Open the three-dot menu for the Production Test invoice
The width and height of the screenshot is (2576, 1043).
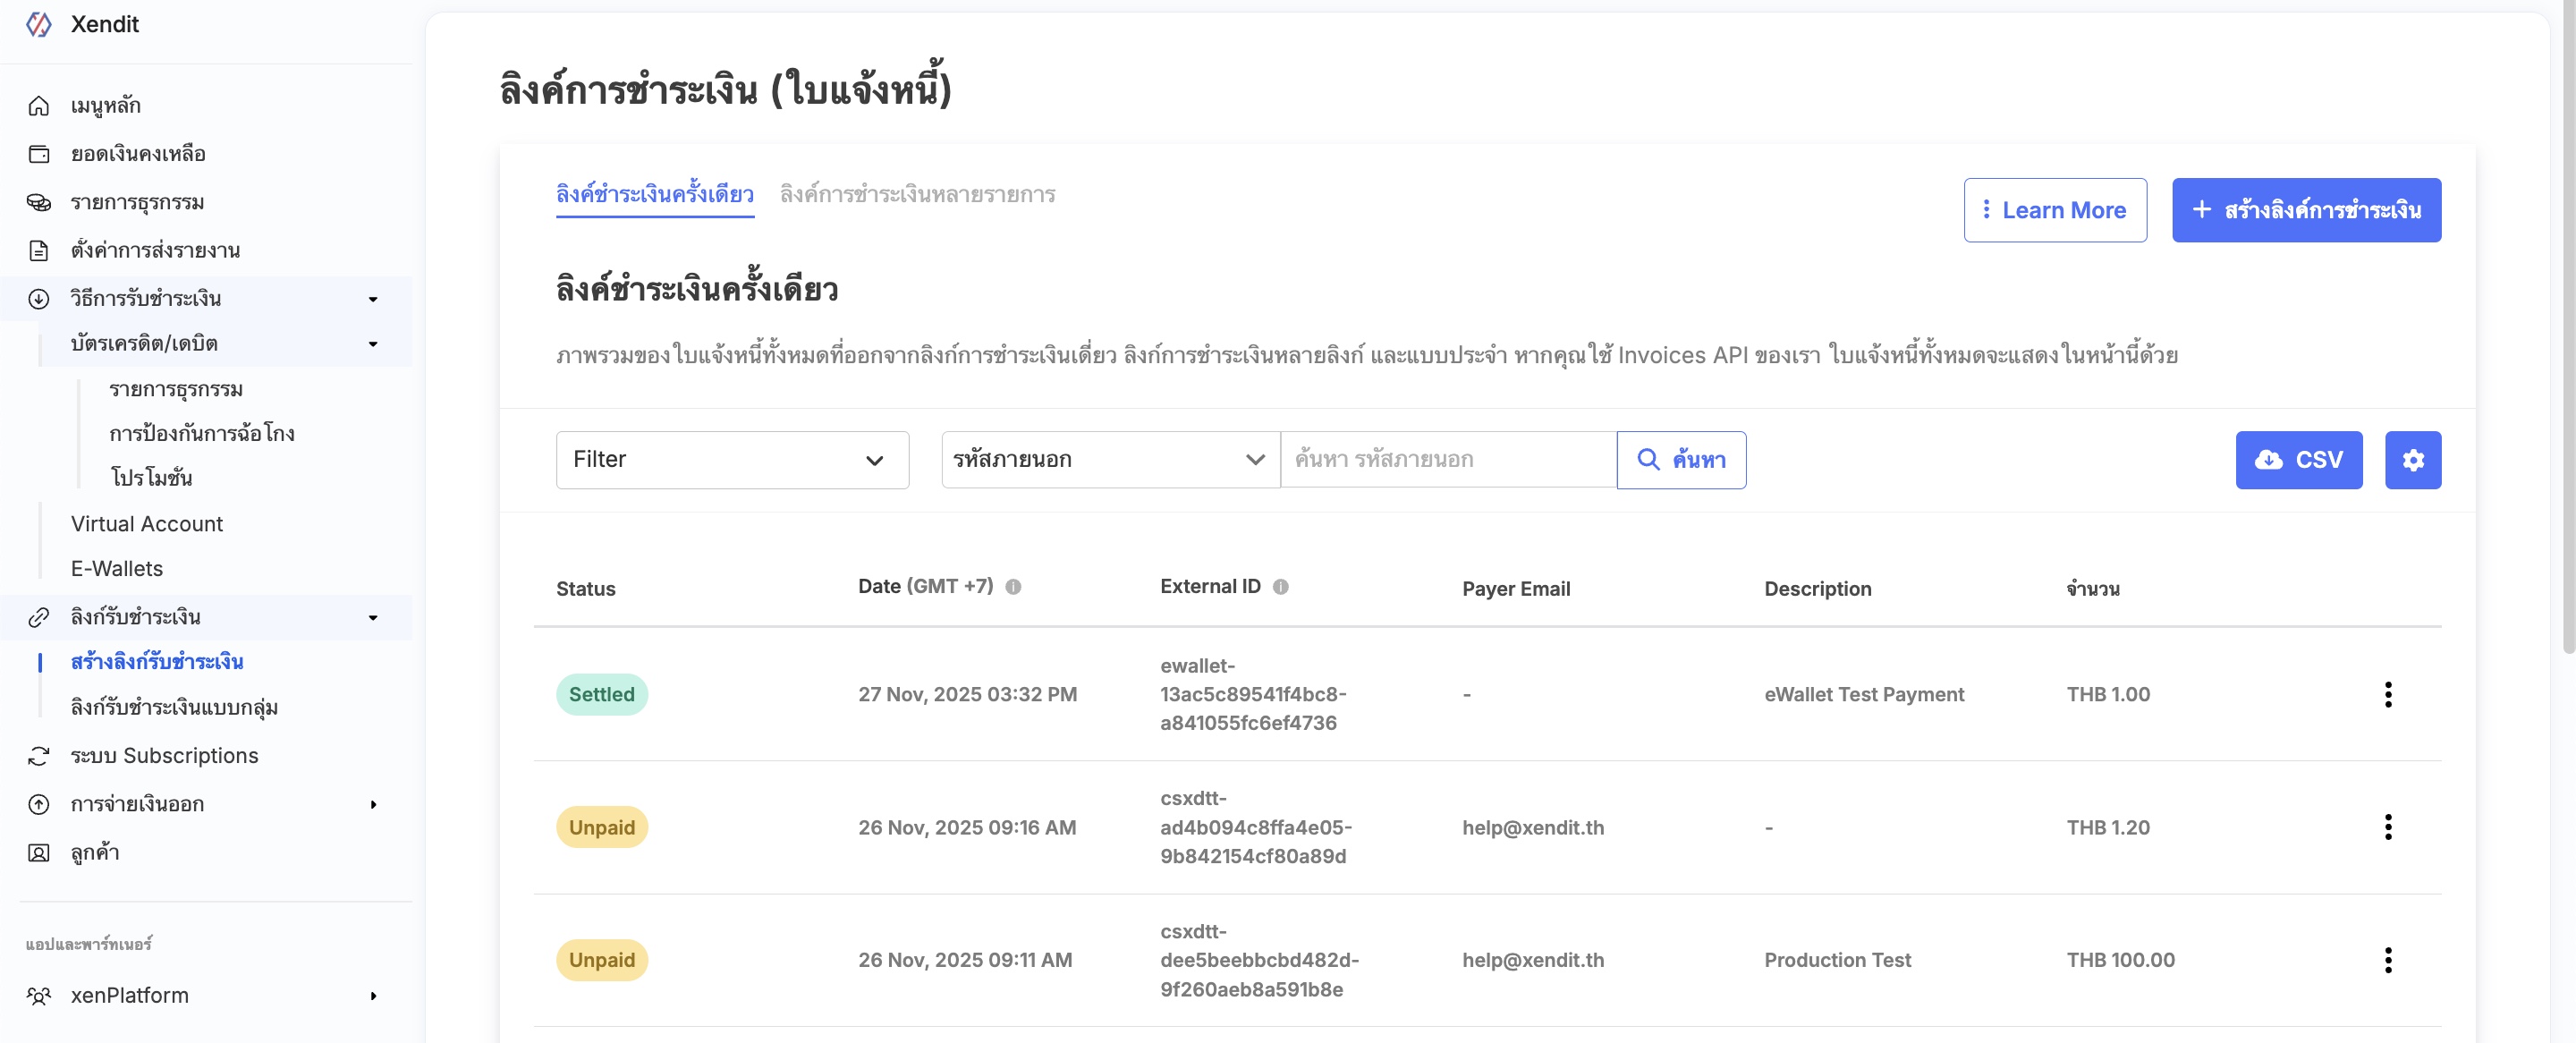[2387, 960]
